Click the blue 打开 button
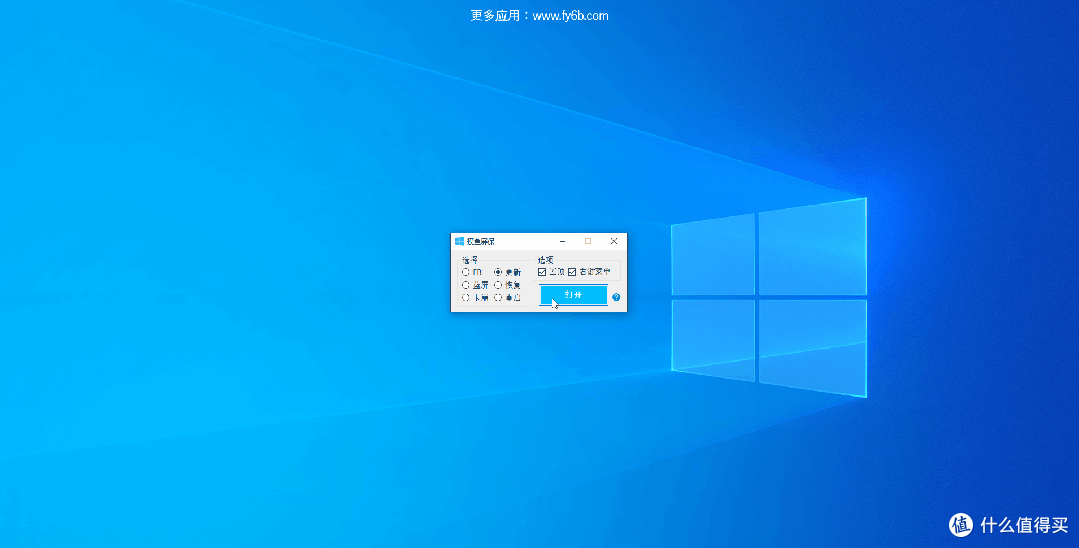Viewport: 1079px width, 548px height. click(573, 295)
